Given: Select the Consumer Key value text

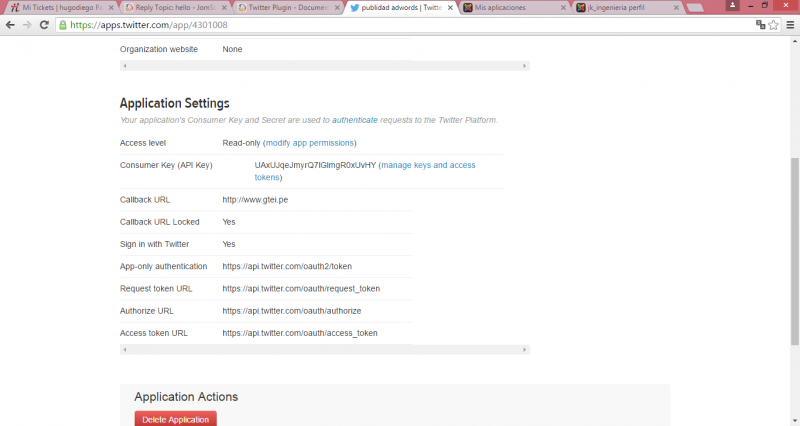Looking at the screenshot, I should (315, 165).
